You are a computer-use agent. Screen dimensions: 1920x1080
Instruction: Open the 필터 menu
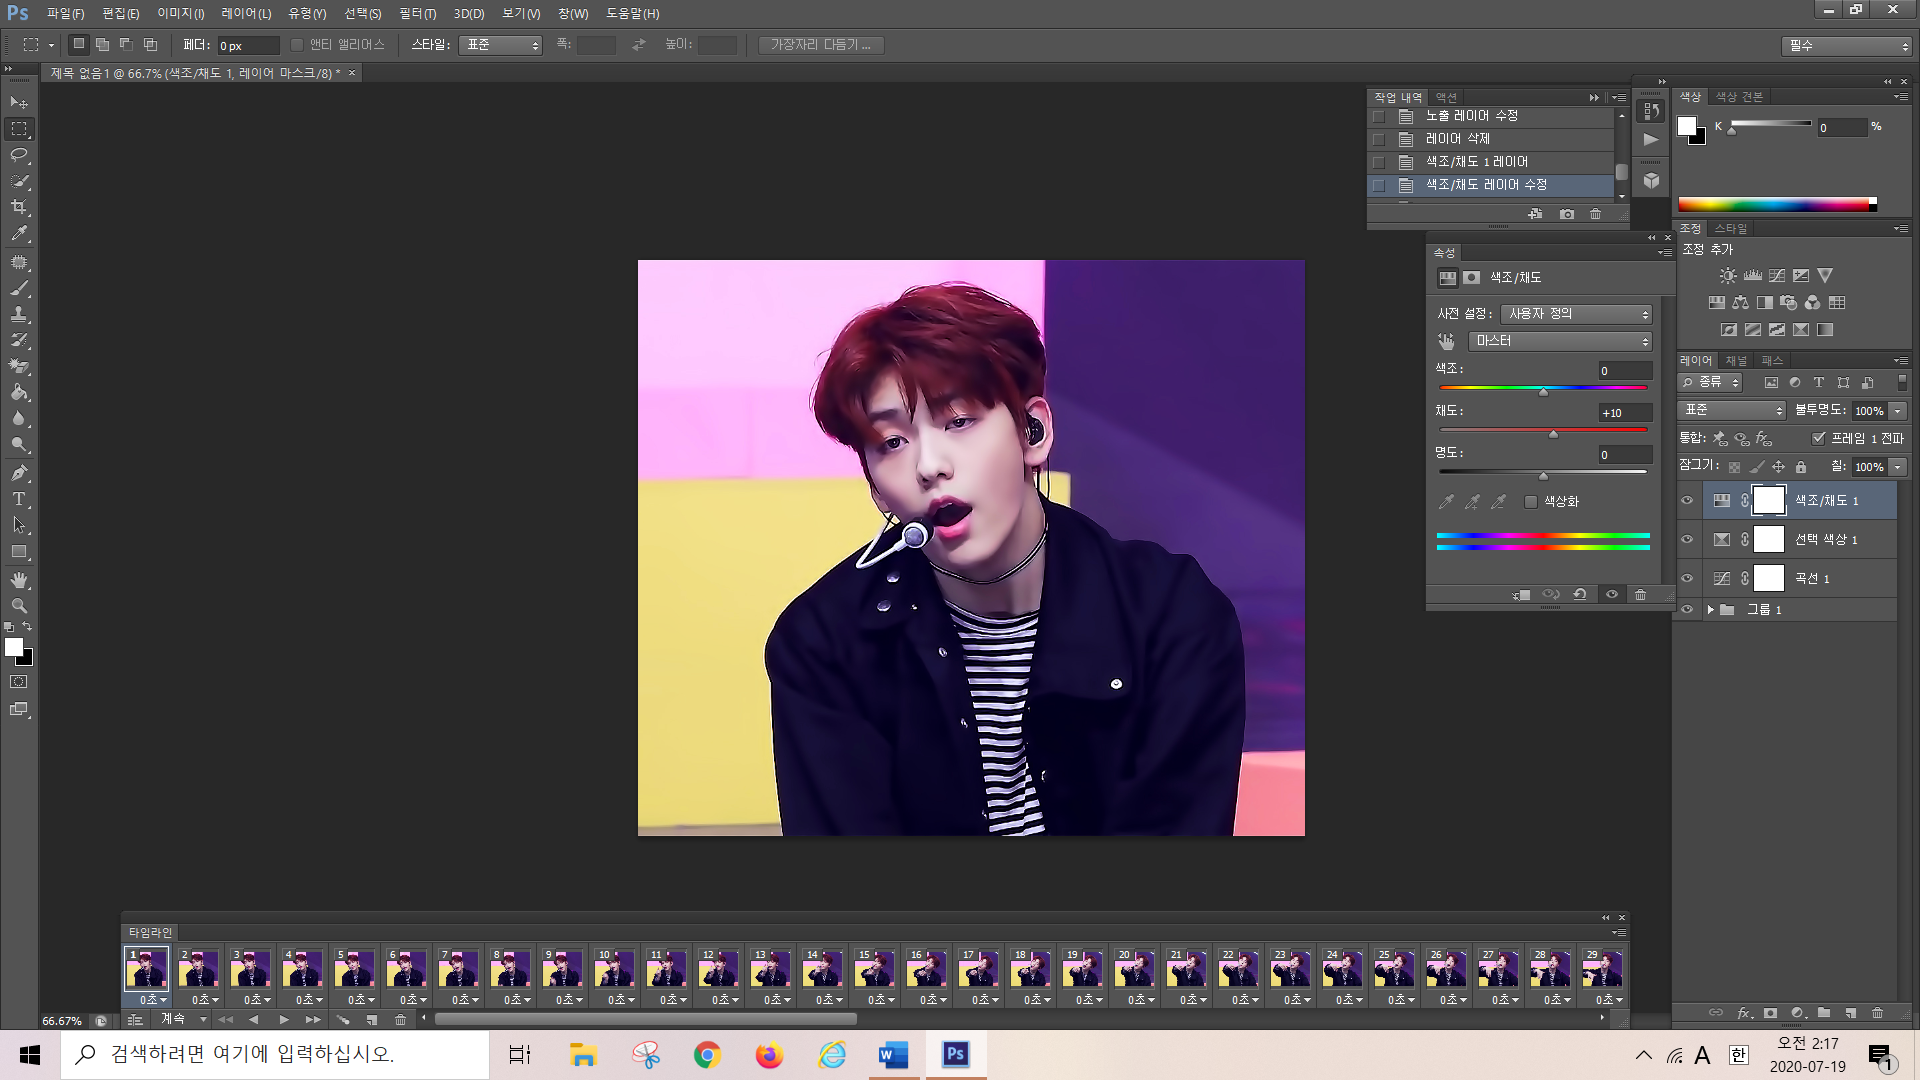tap(417, 14)
